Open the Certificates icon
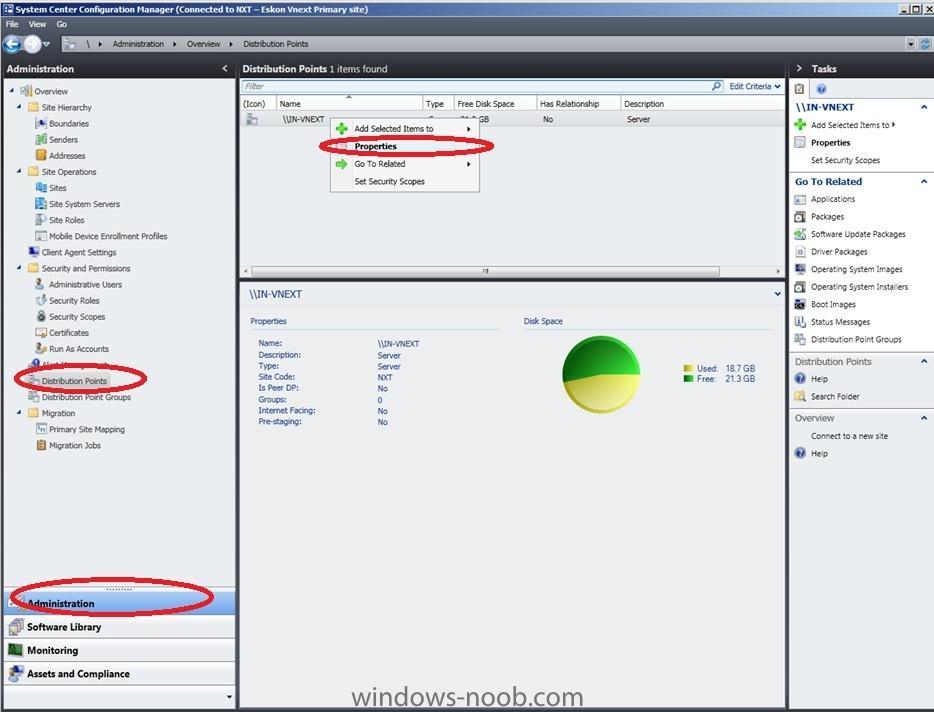This screenshot has width=934, height=712. tap(41, 332)
